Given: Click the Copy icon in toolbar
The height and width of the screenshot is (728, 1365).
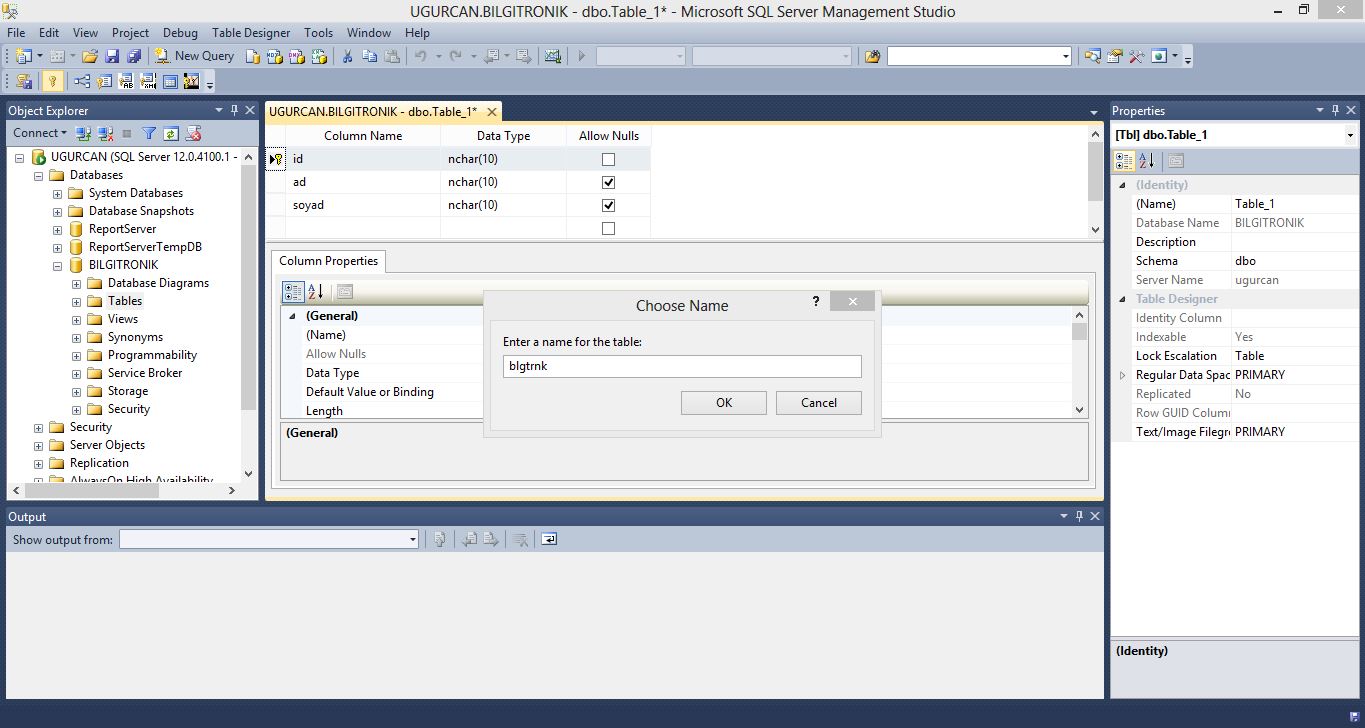Looking at the screenshot, I should click(369, 56).
